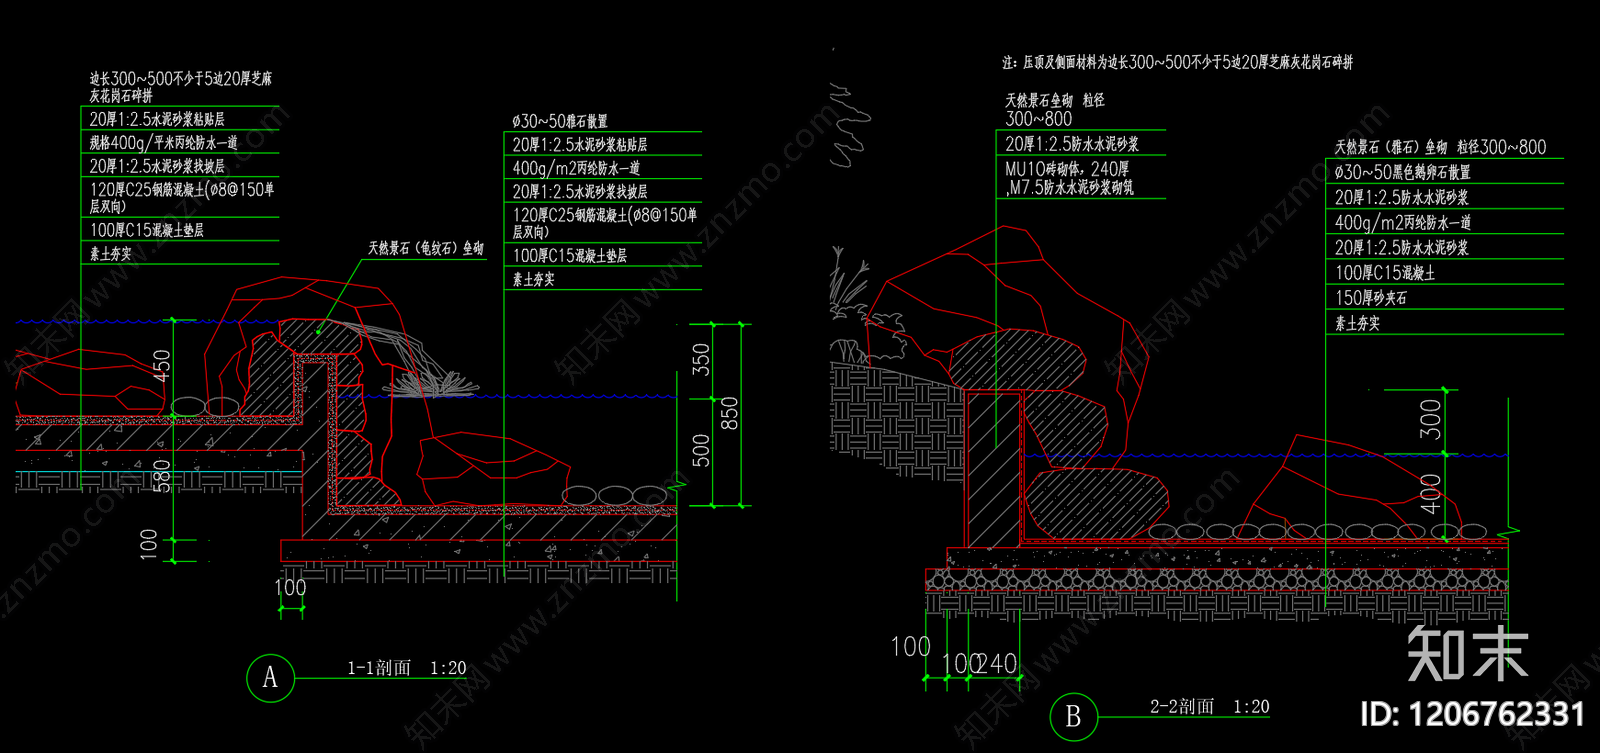Select the 400 dimension in section B
This screenshot has height=753, width=1600.
click(1431, 494)
